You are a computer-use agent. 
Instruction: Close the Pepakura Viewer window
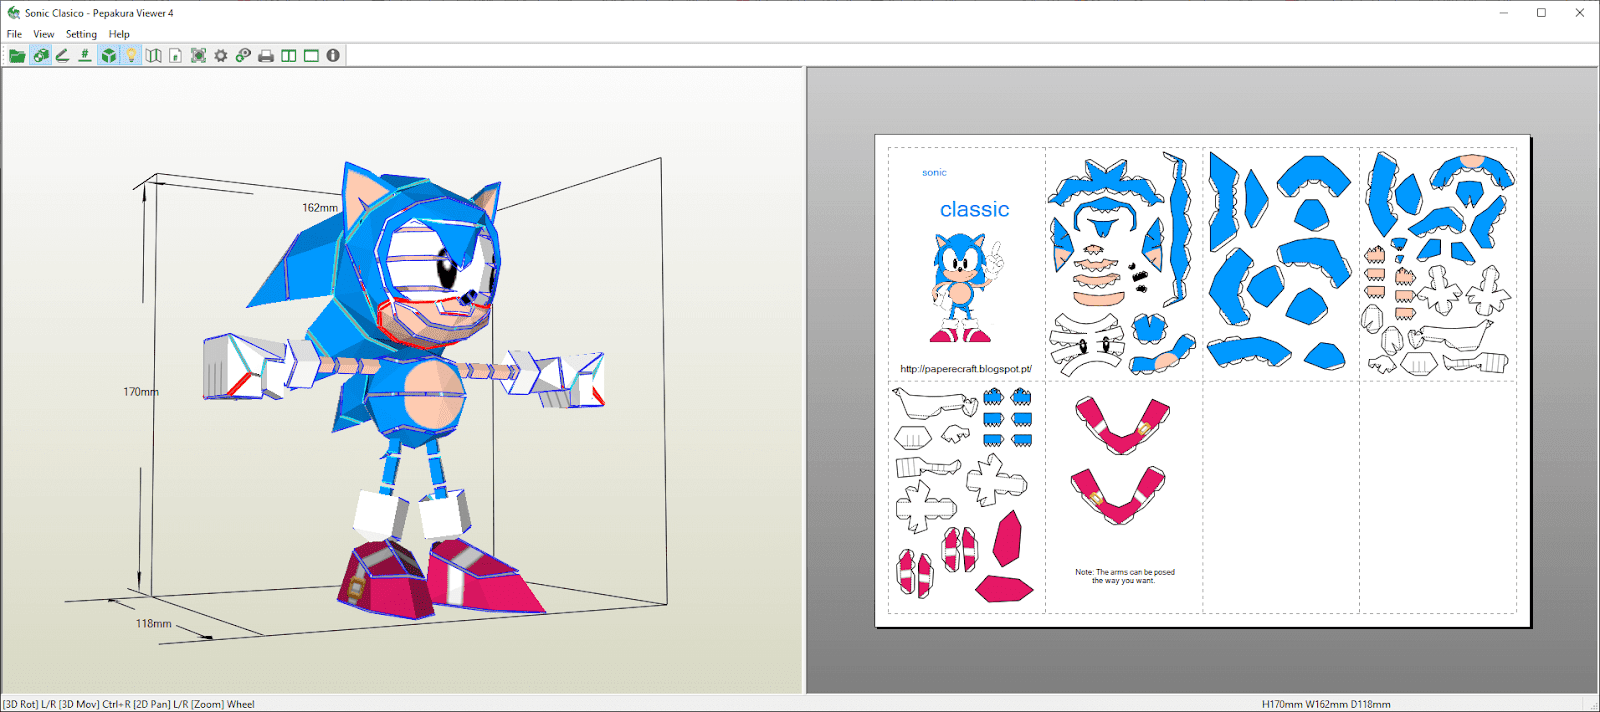tap(1580, 13)
